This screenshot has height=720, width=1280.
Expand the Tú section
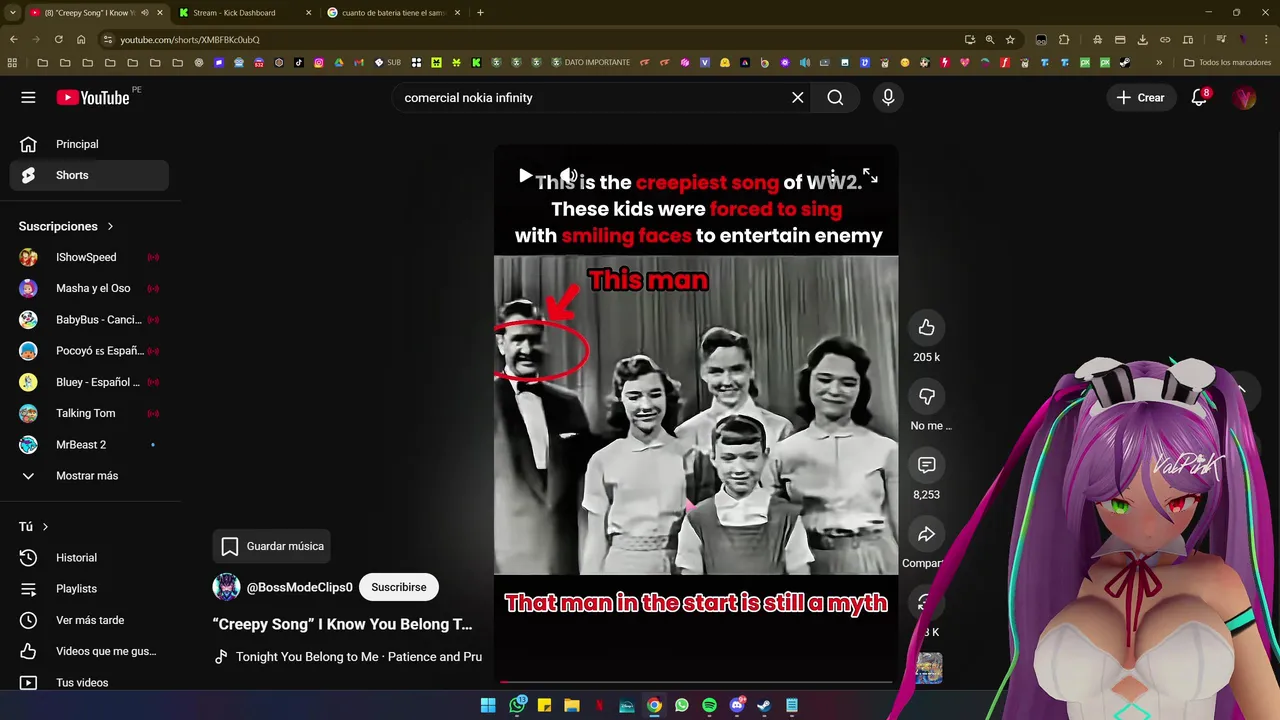34,526
